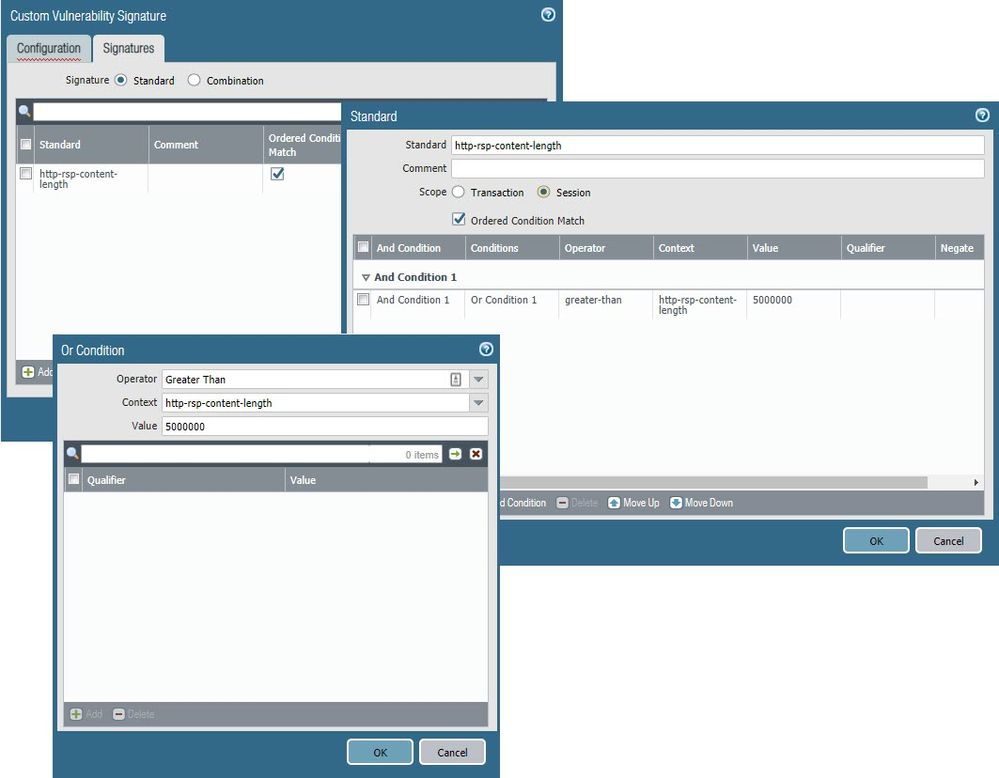
Task: Click Add qualifier in Or Condition dialog
Action: tap(86, 714)
